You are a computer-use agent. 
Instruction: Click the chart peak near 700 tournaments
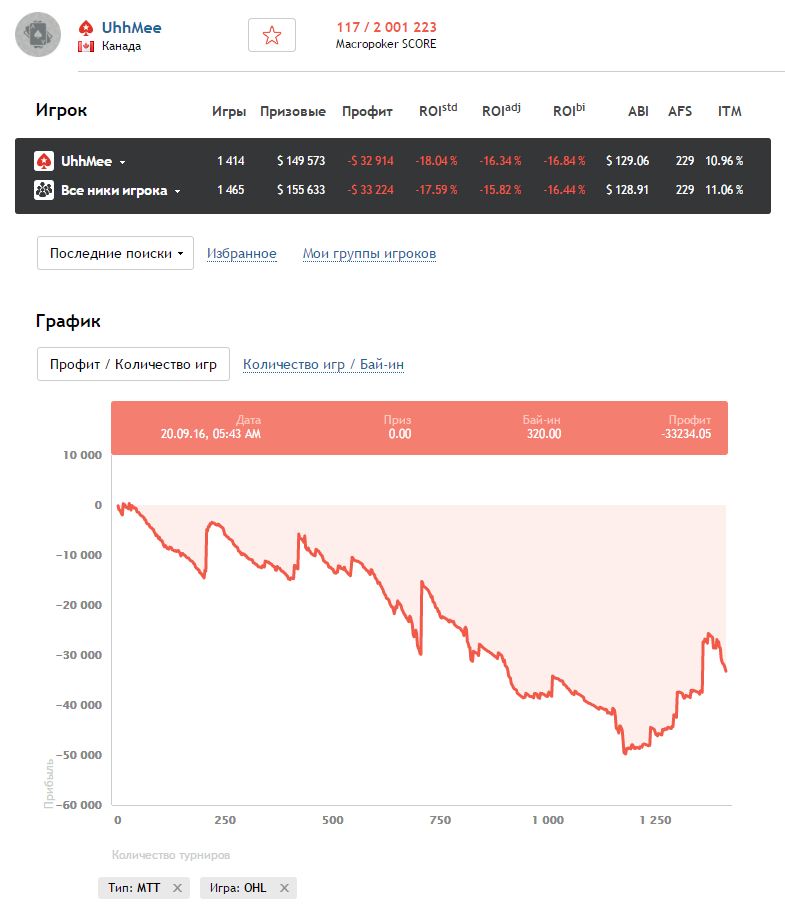click(423, 582)
